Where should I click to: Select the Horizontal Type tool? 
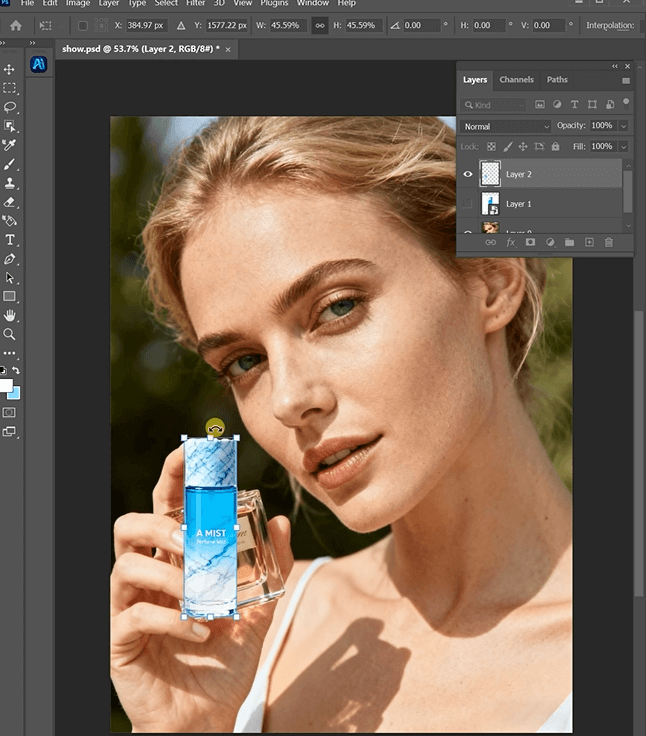coord(10,240)
